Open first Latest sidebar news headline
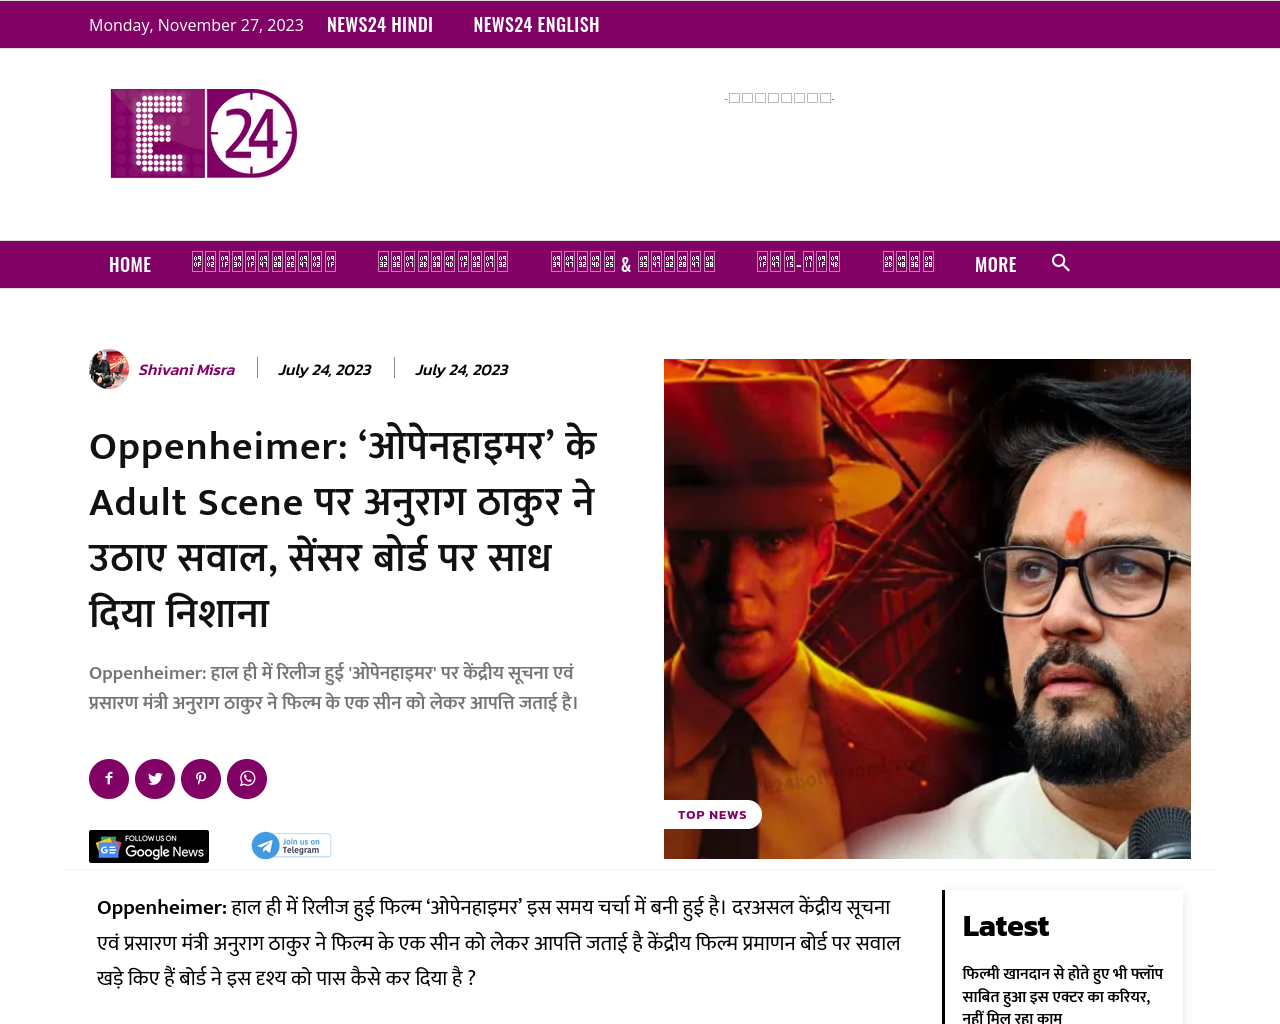 [x=1063, y=995]
